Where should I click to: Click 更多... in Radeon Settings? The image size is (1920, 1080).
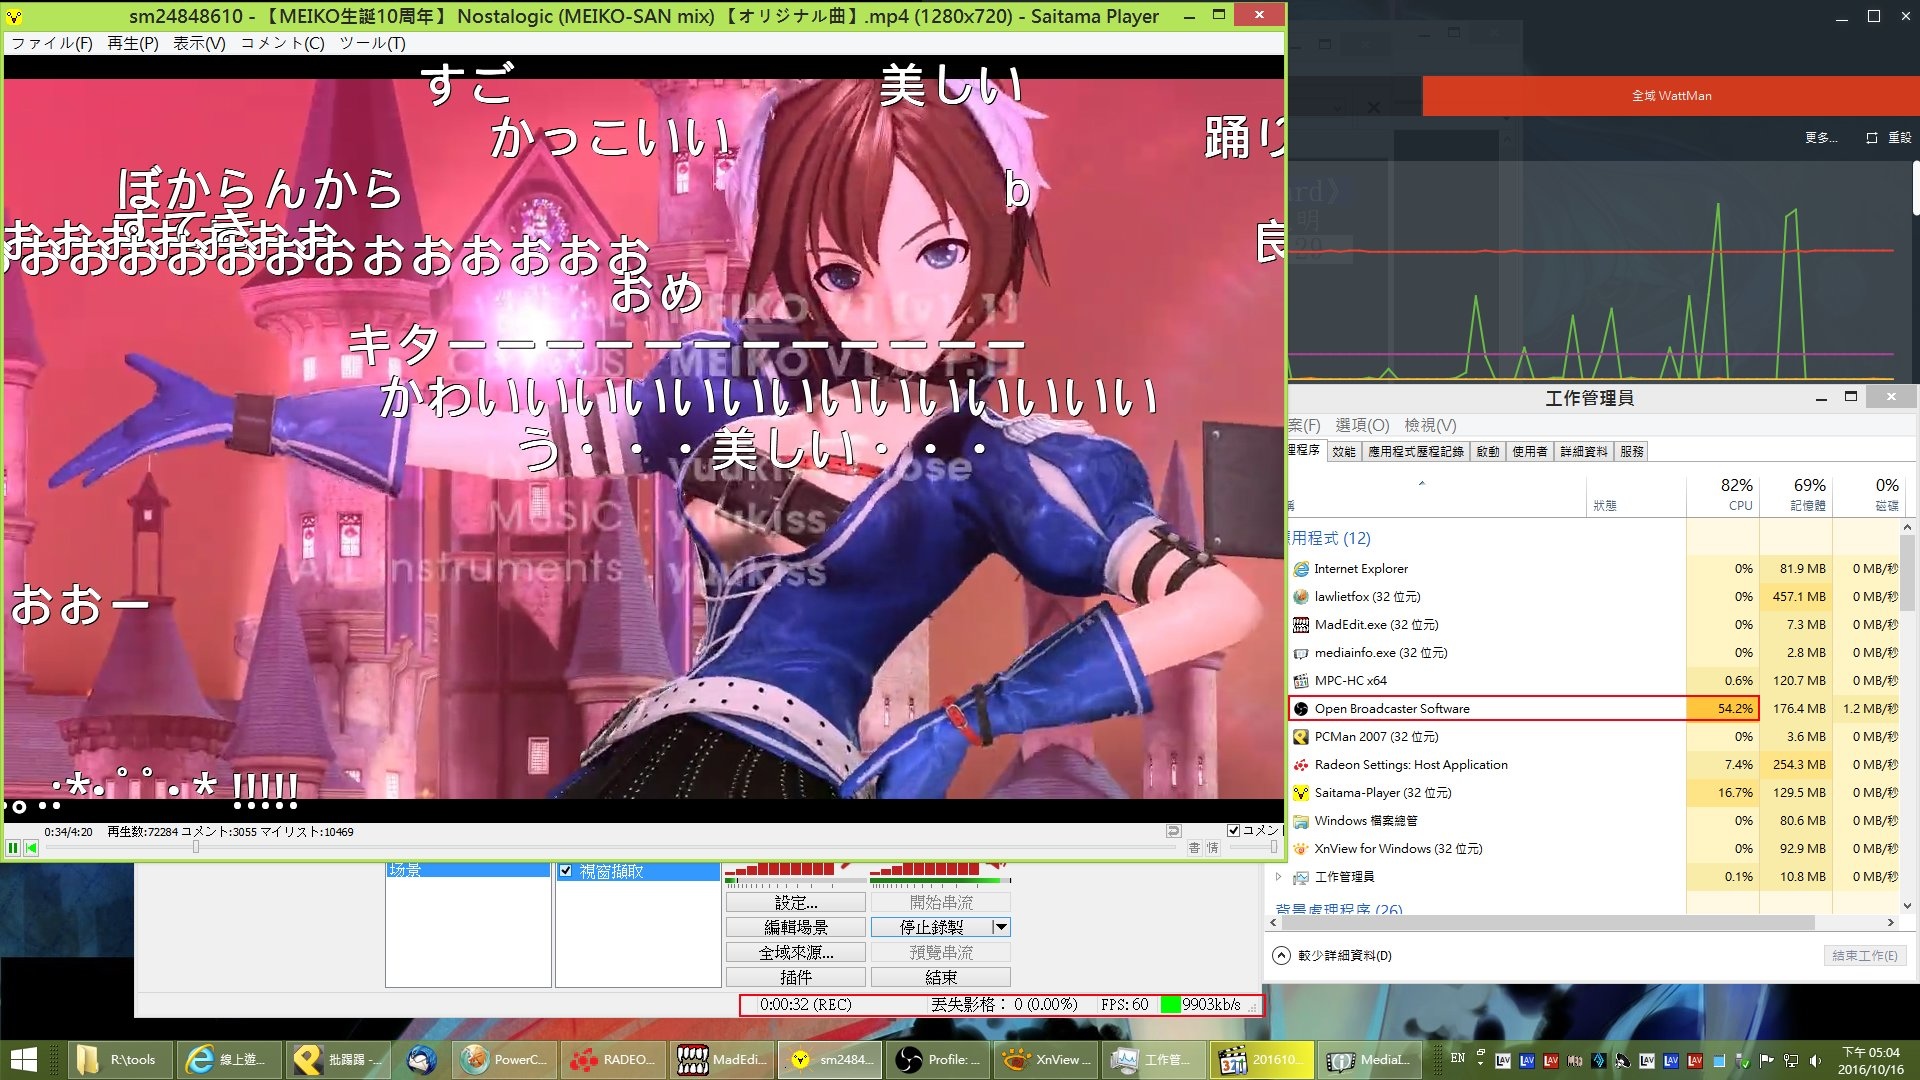[1821, 138]
